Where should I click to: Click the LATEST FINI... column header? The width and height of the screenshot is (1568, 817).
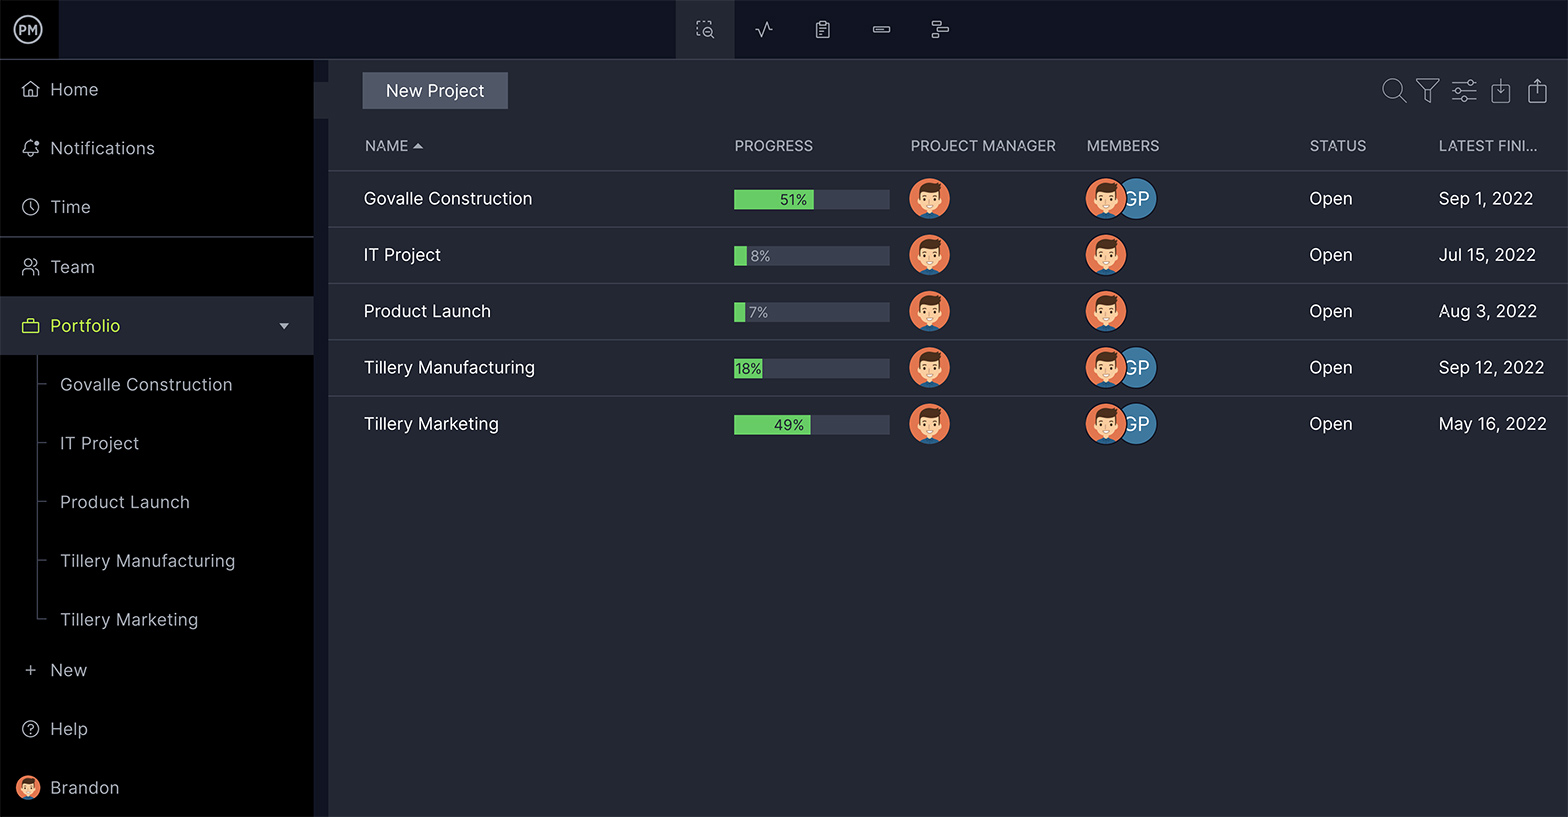pos(1487,146)
